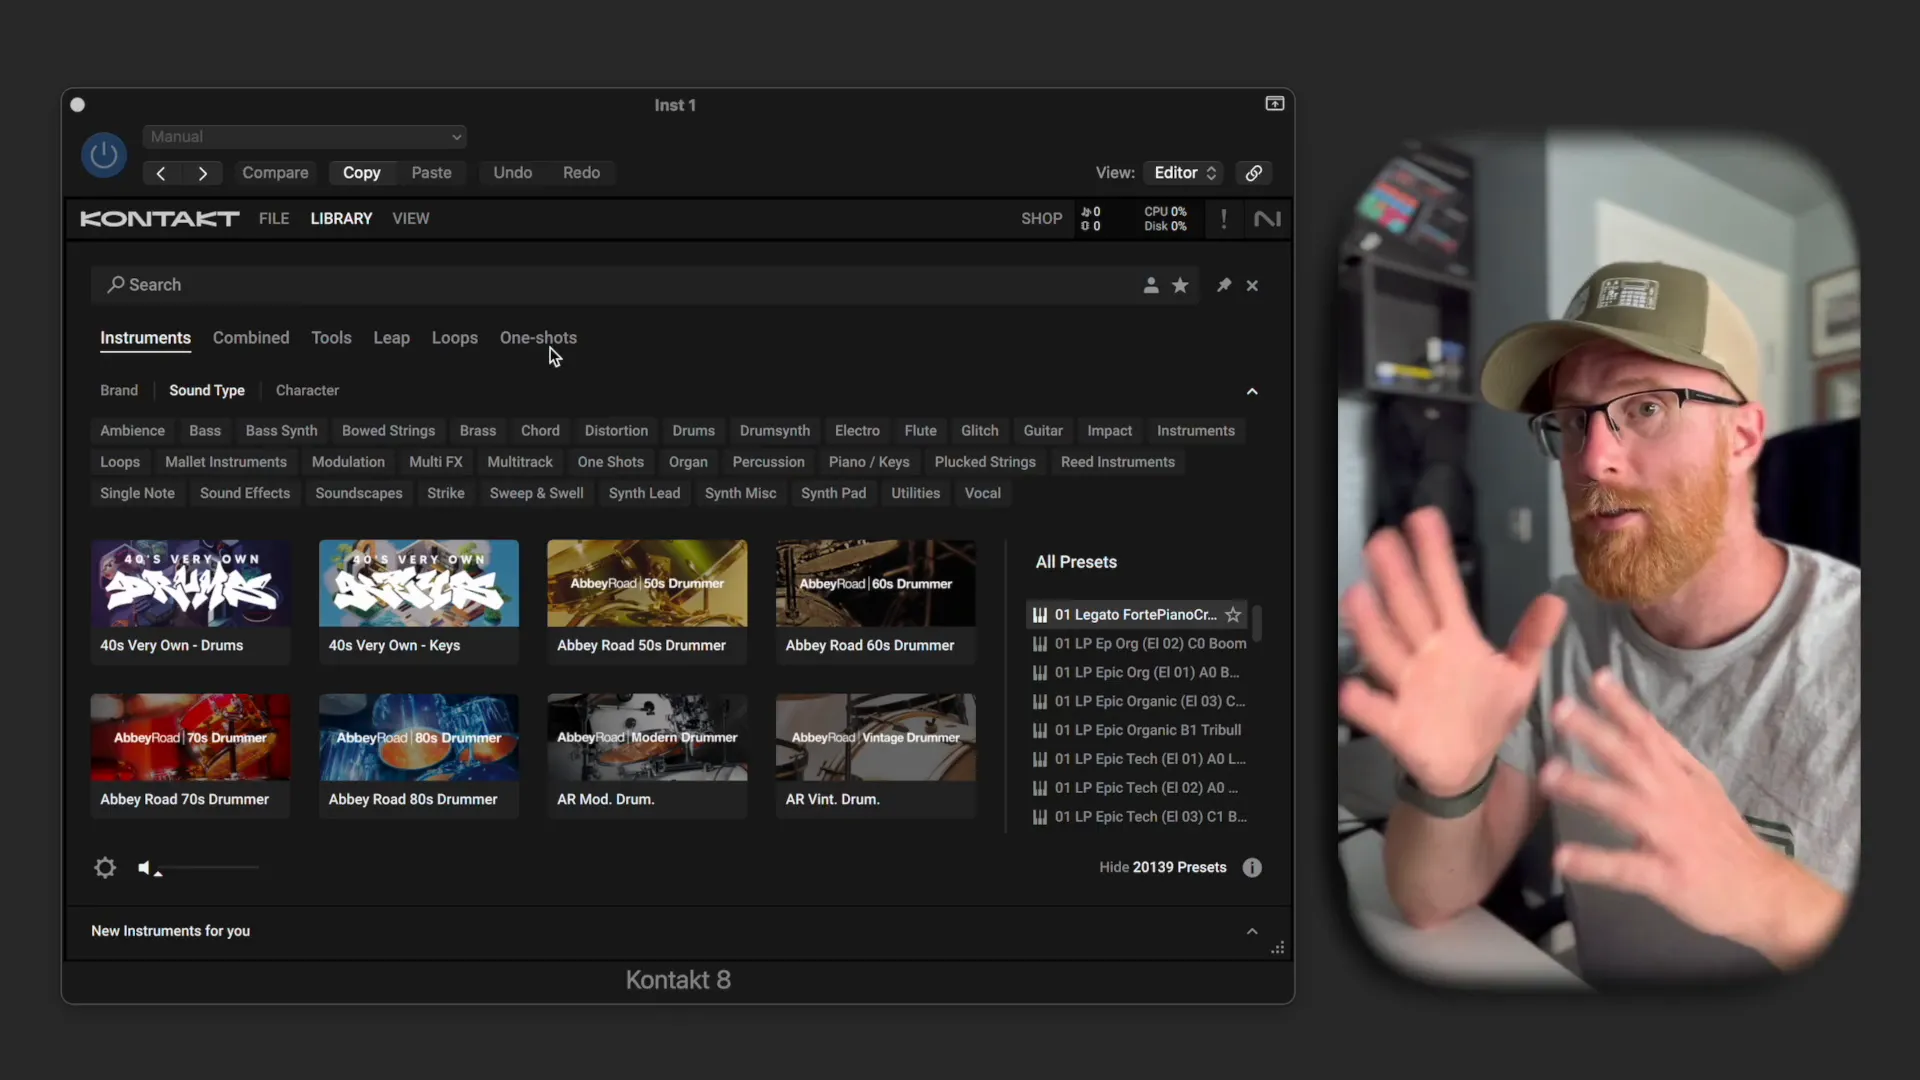Toggle the Guitar tag
1920x1080 pixels.
(x=1043, y=431)
